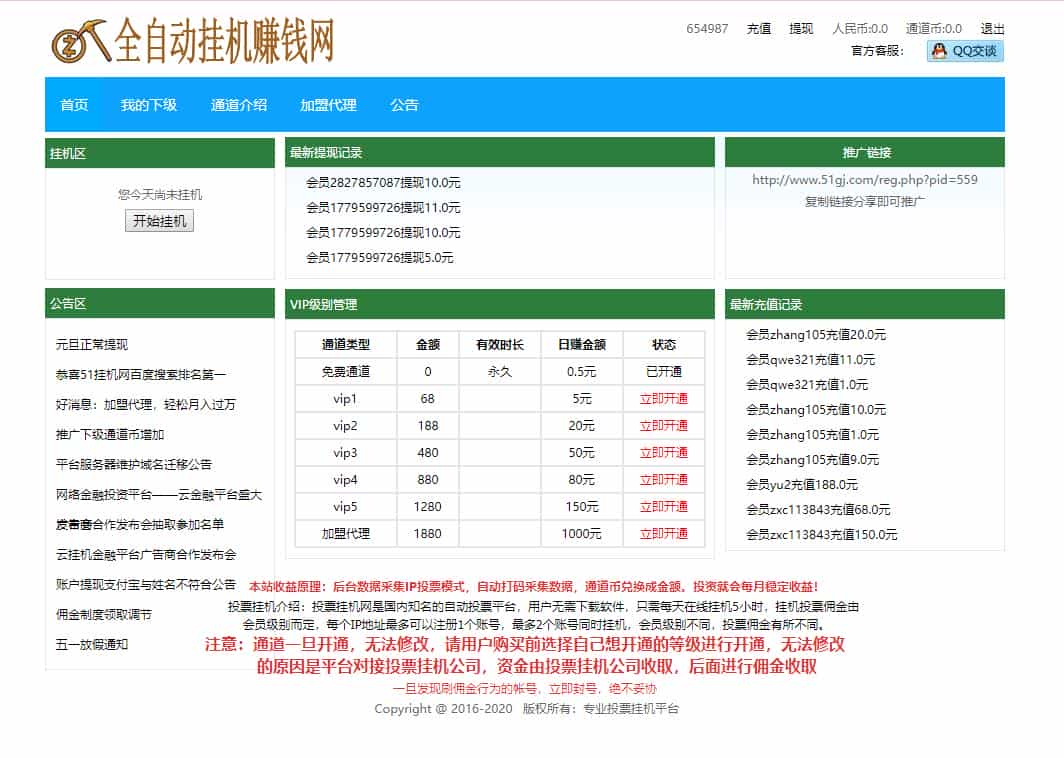Viewport: 1064px width, 759px height.
Task: Open announcement 元旦正常提现
Action: point(92,345)
